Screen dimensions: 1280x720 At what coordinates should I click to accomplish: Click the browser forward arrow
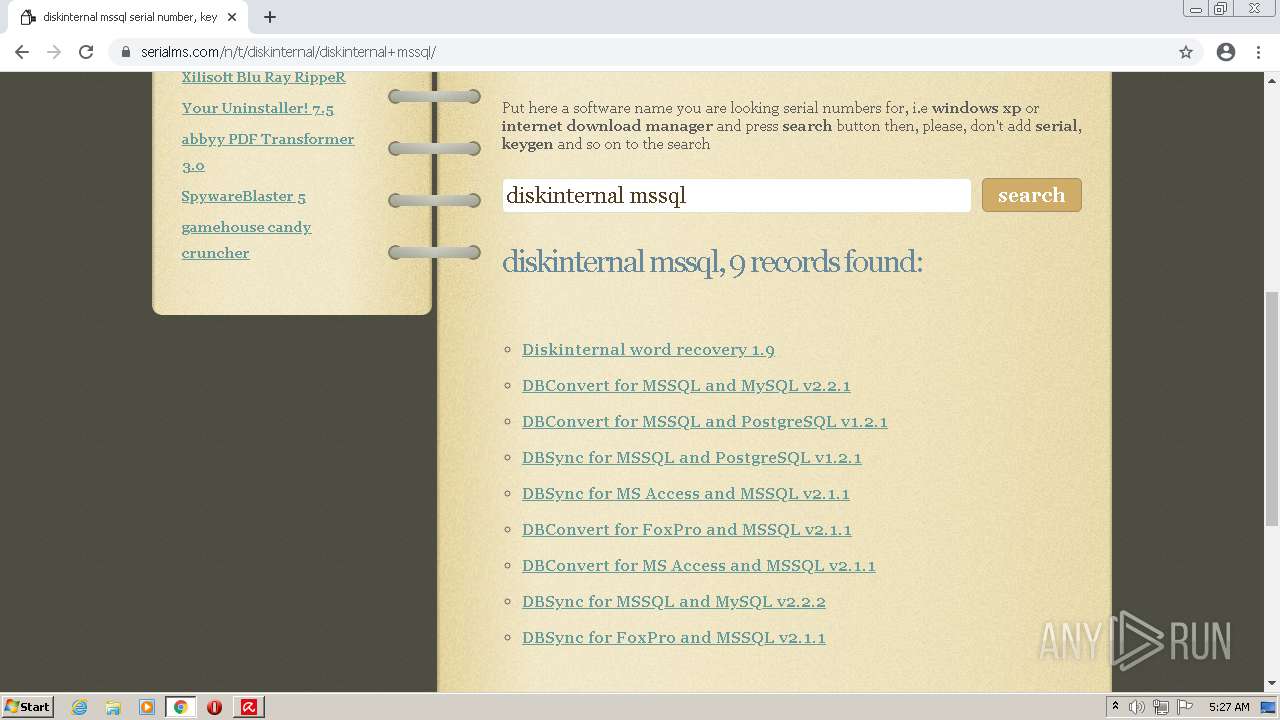coord(54,52)
